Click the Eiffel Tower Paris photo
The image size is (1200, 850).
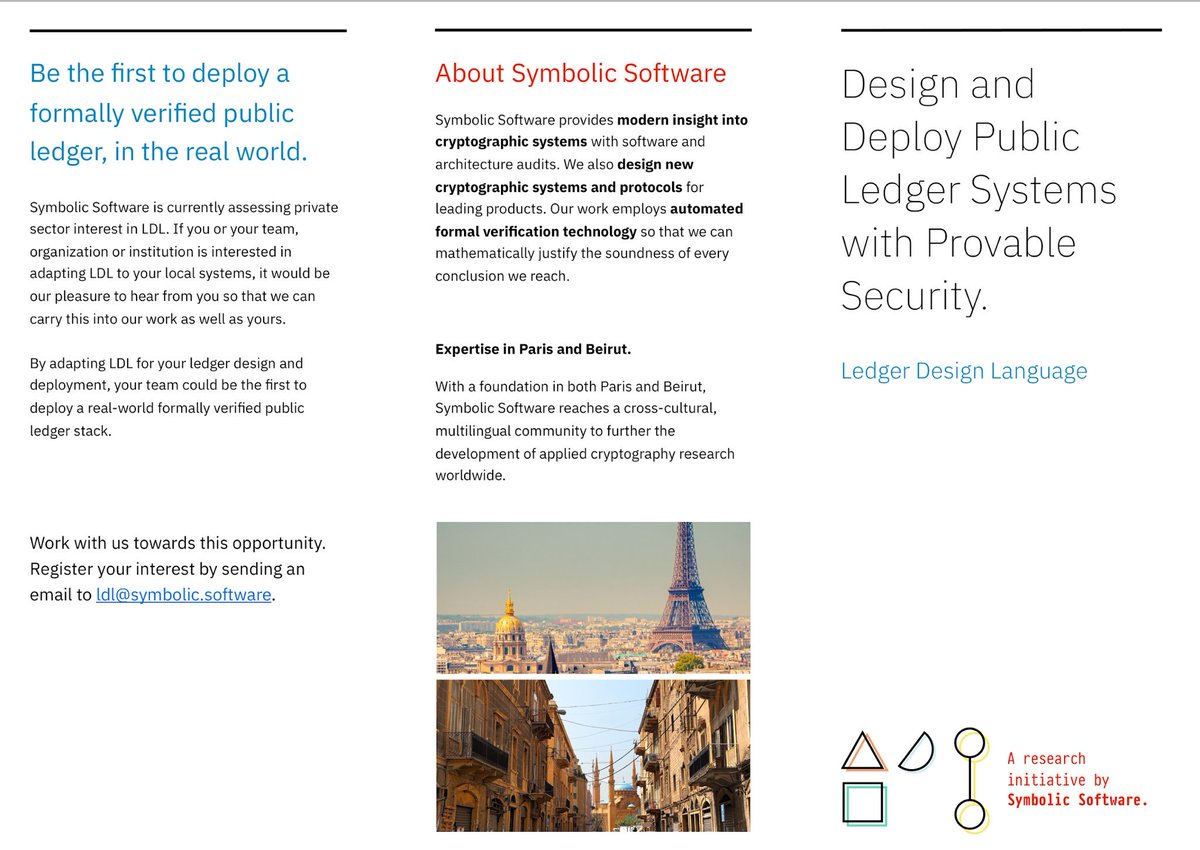click(x=593, y=597)
